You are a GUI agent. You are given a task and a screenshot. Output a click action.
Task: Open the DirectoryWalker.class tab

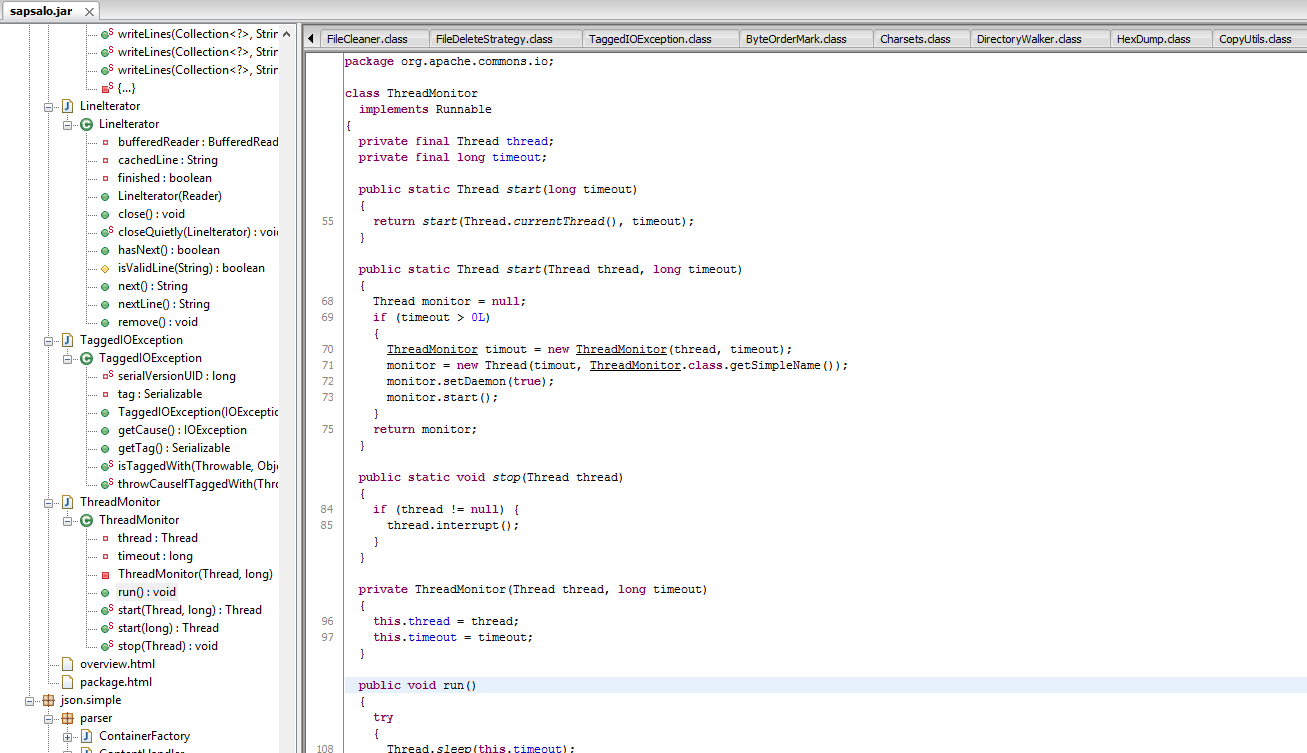pyautogui.click(x=1040, y=39)
